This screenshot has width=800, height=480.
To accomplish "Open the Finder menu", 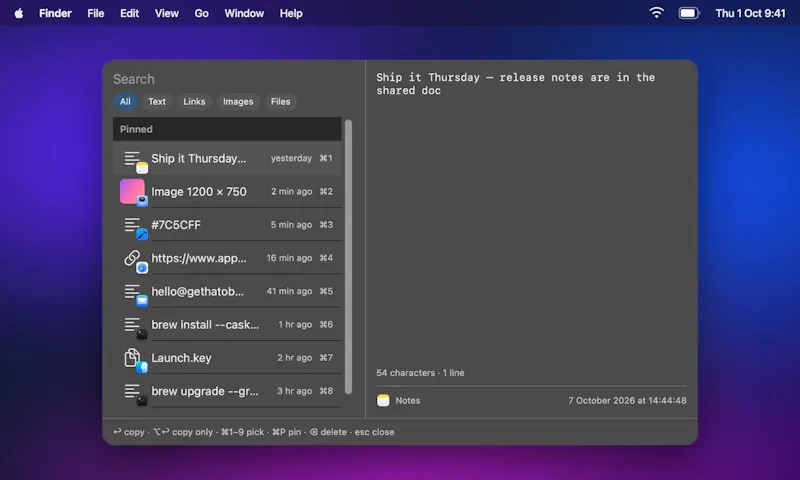I will click(x=55, y=13).
